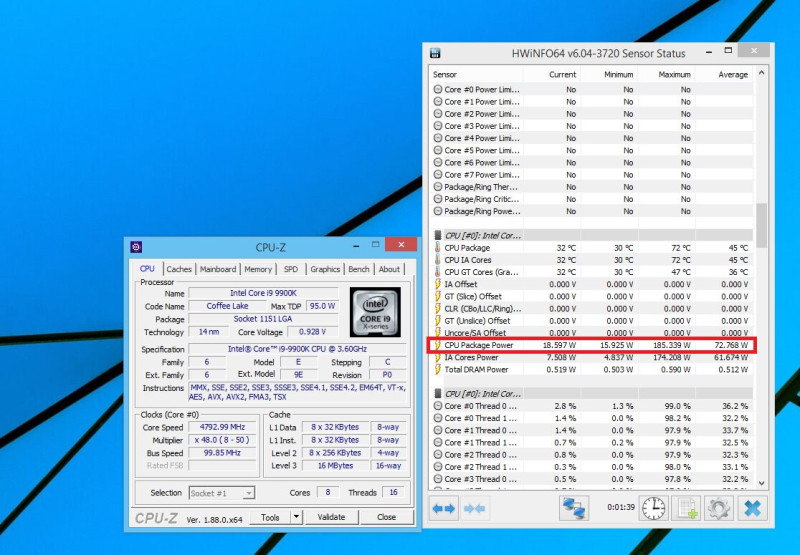Click the thermometer icon beside CPU IA Cores
Screen dimensions: 800x555
tap(437, 260)
